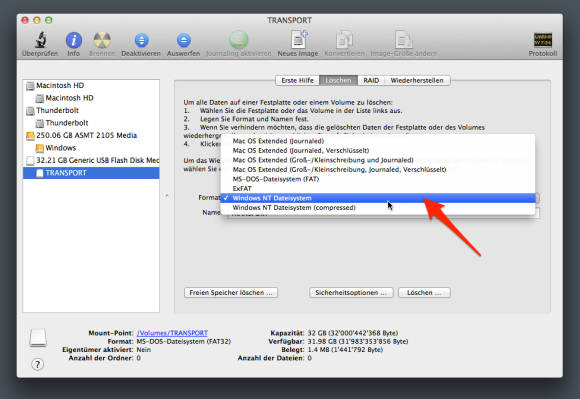Click the Brennen burn icon
Image resolution: width=580 pixels, height=399 pixels.
102,40
